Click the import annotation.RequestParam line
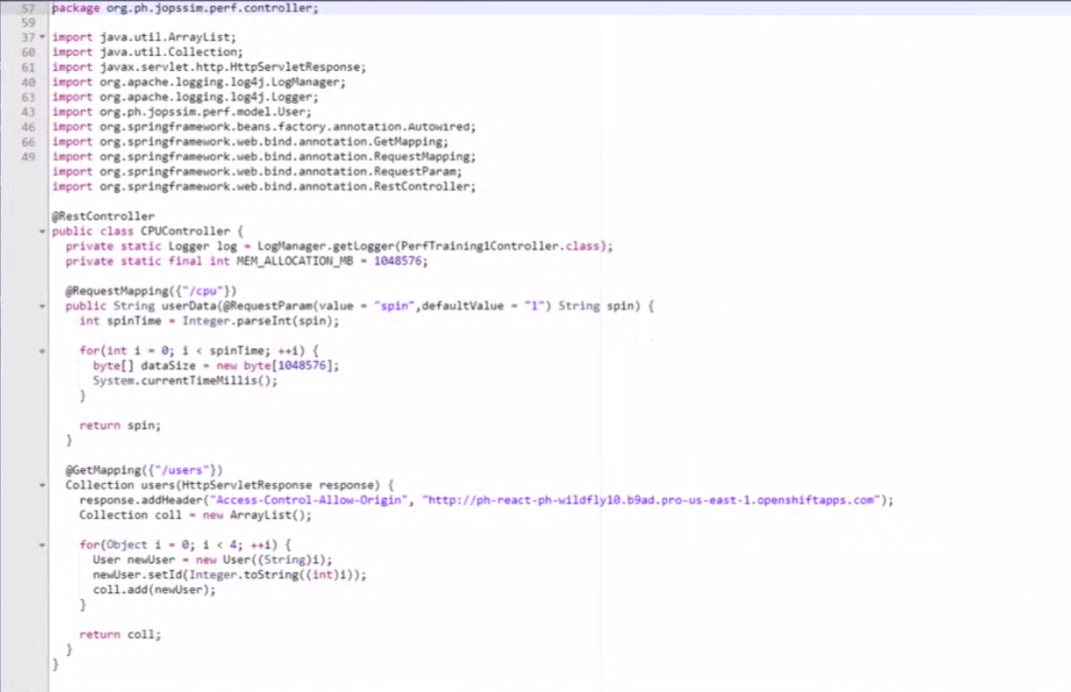The width and height of the screenshot is (1071, 692). (x=257, y=171)
